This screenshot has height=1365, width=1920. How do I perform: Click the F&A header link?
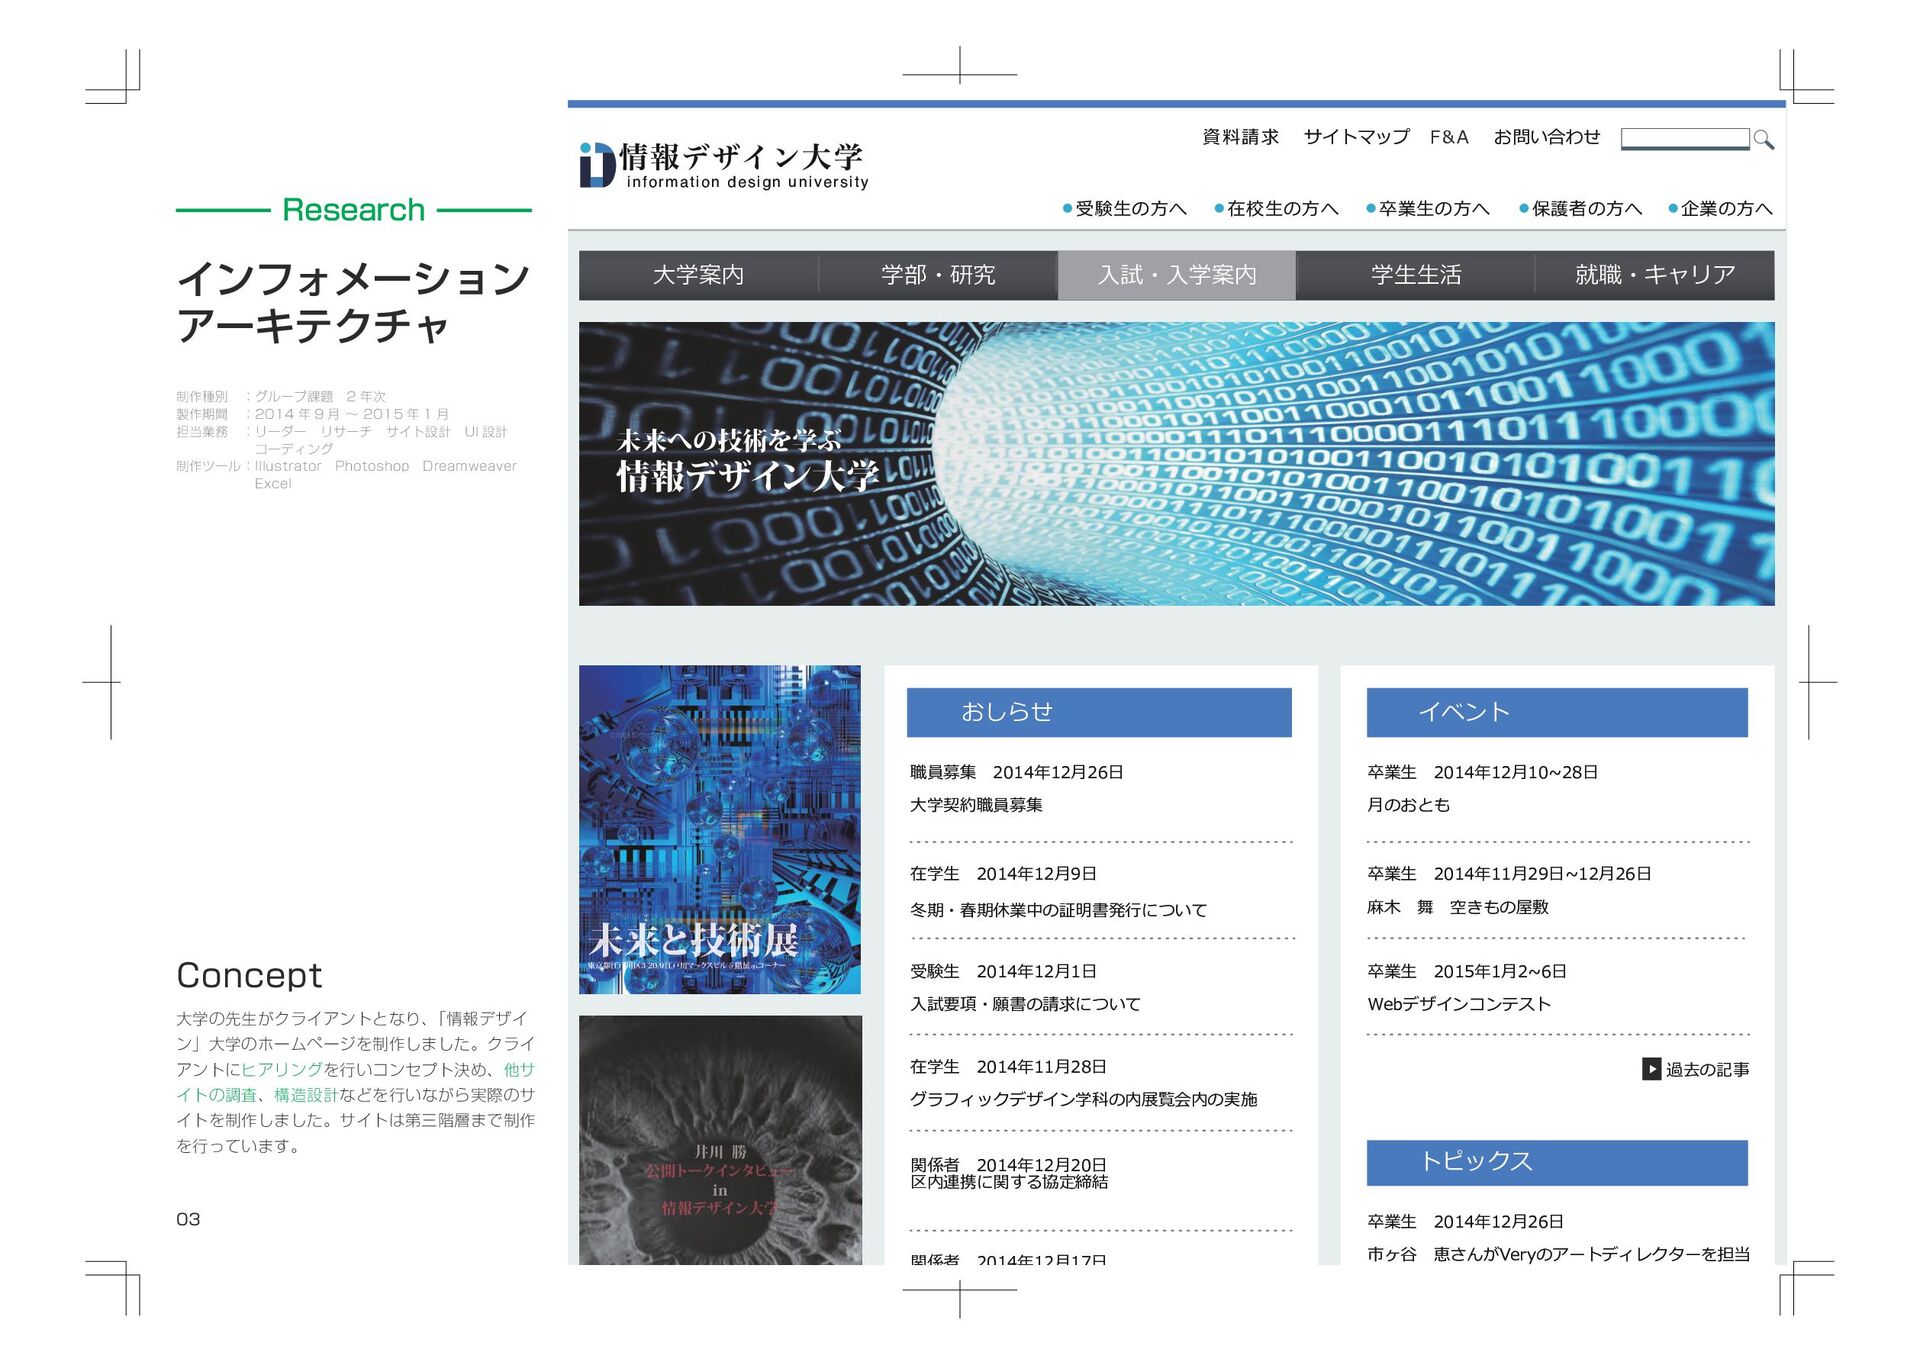click(x=1449, y=137)
